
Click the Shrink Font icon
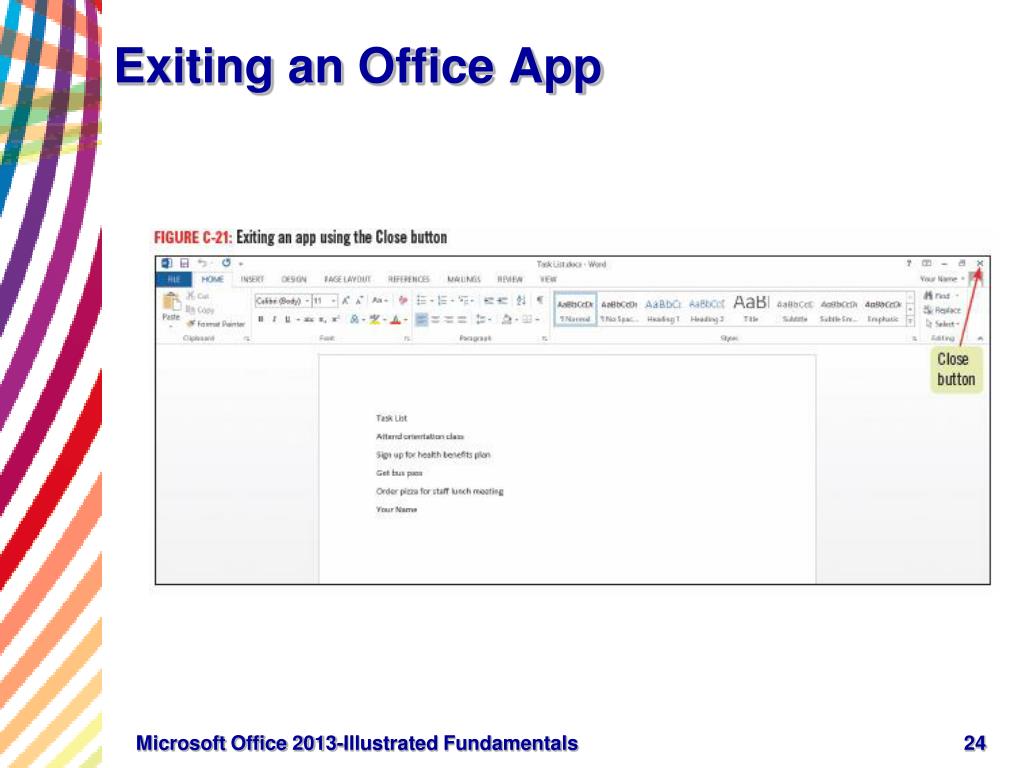click(359, 300)
